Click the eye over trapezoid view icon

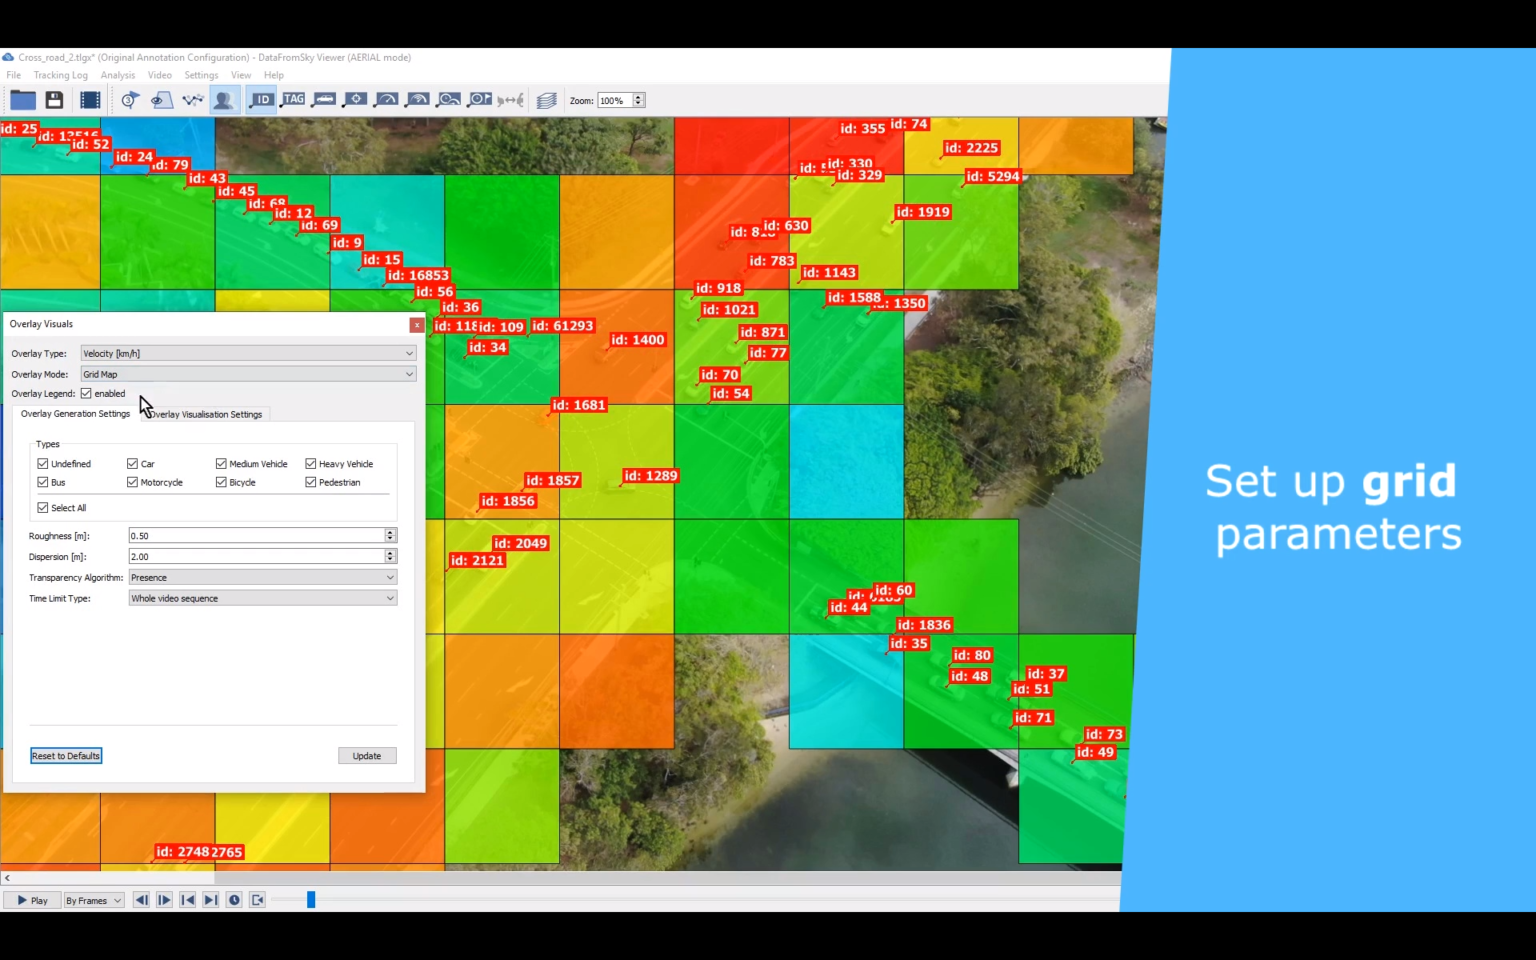pos(161,100)
